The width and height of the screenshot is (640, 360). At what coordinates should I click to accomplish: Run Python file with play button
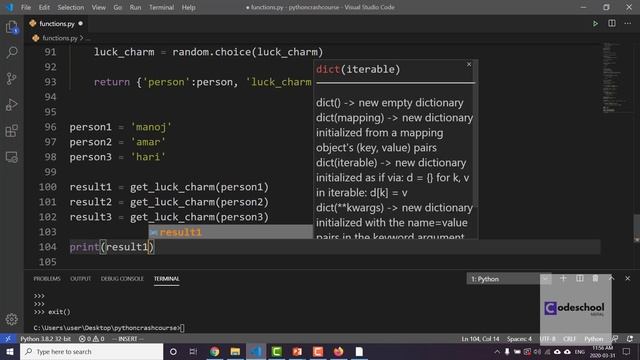click(596, 24)
